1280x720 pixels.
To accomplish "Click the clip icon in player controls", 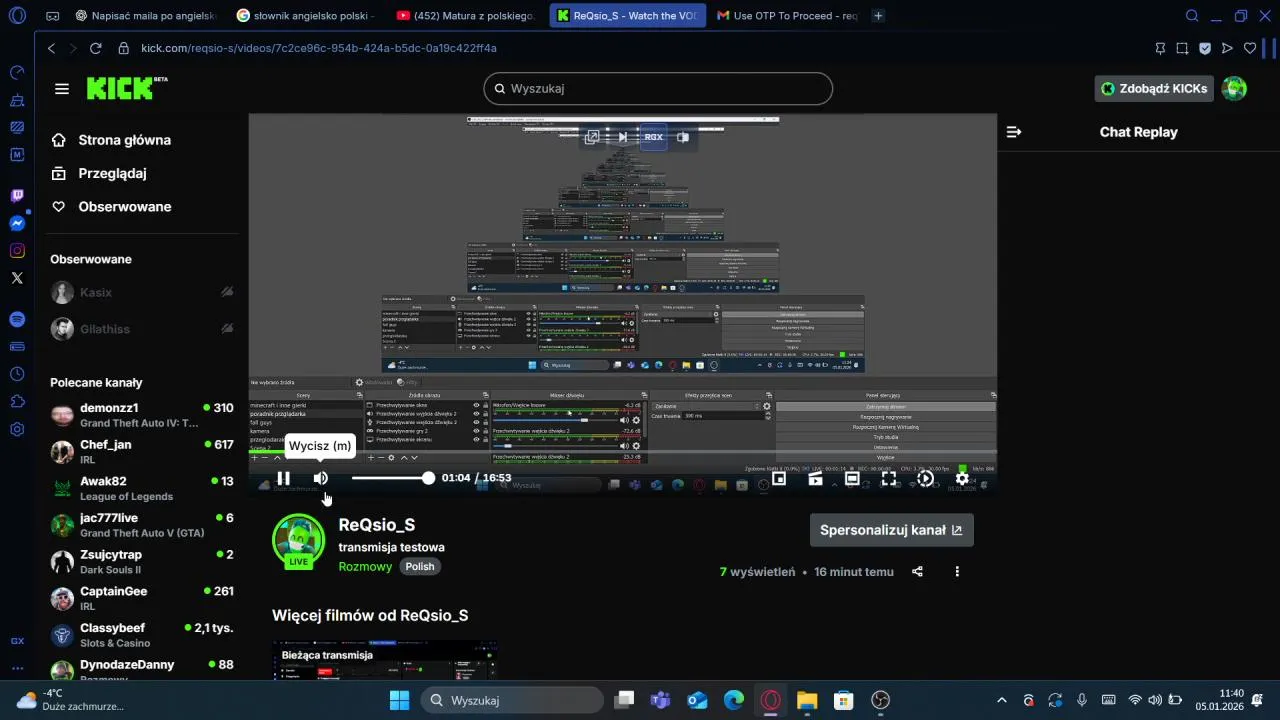I will click(816, 479).
